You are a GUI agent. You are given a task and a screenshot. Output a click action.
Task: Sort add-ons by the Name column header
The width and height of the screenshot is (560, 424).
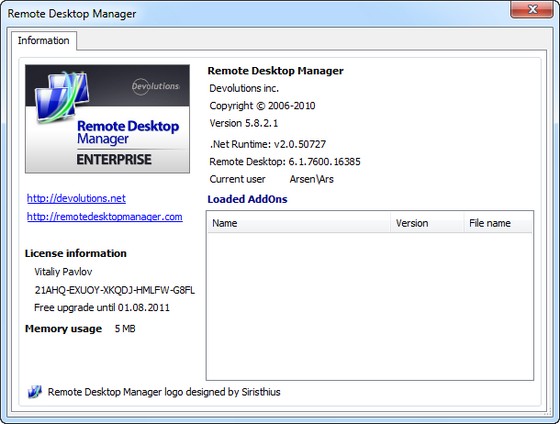pos(299,223)
